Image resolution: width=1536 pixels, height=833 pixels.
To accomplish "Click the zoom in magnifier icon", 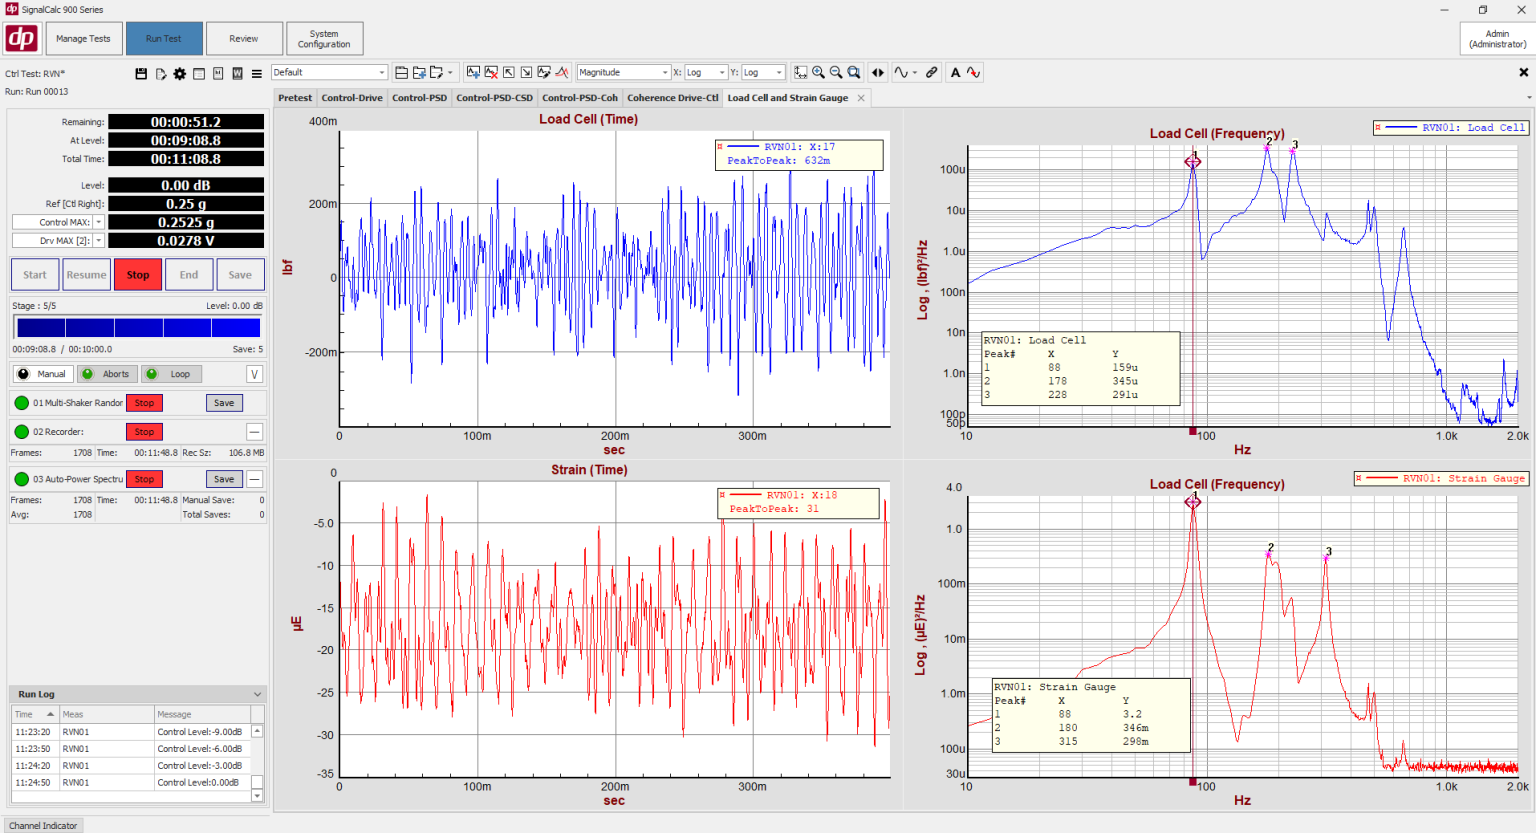I will tap(818, 72).
